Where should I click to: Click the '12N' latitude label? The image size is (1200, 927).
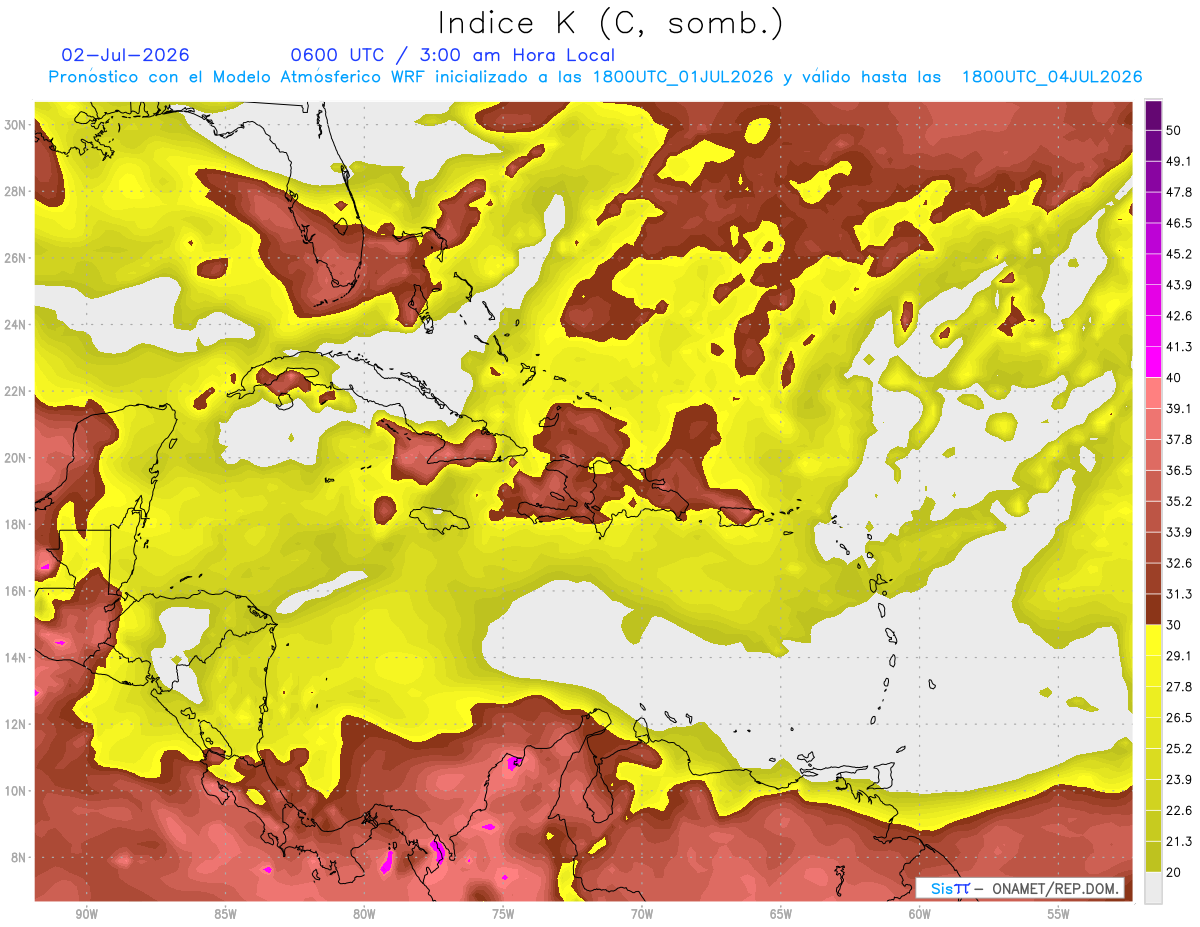[x=15, y=724]
